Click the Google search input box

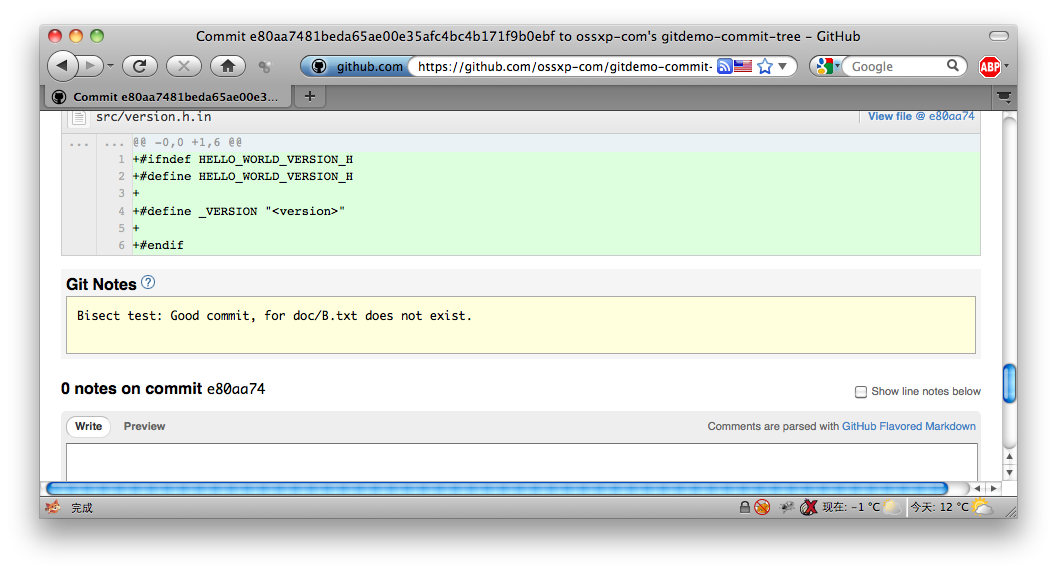[x=895, y=66]
